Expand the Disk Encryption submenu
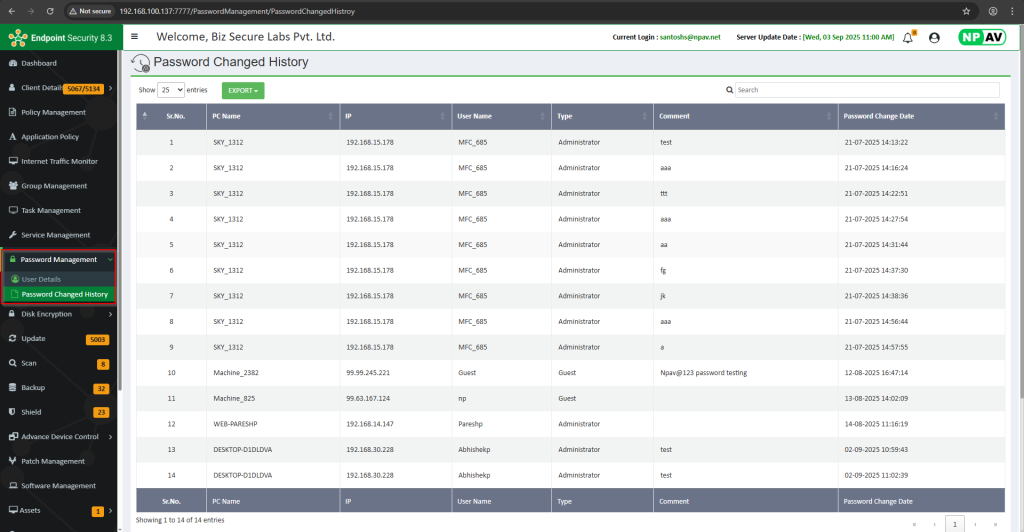Screen dimensions: 1024x532 tap(59, 314)
